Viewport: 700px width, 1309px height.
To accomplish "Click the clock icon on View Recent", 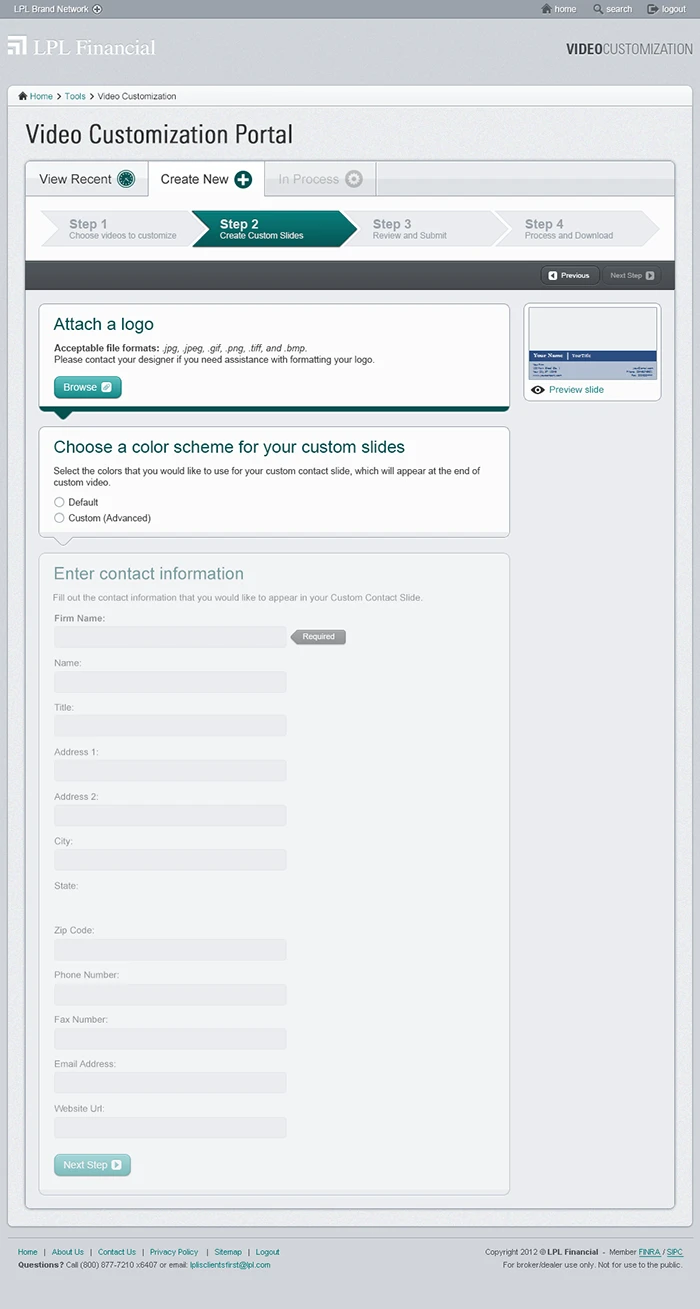I will pyautogui.click(x=126, y=179).
